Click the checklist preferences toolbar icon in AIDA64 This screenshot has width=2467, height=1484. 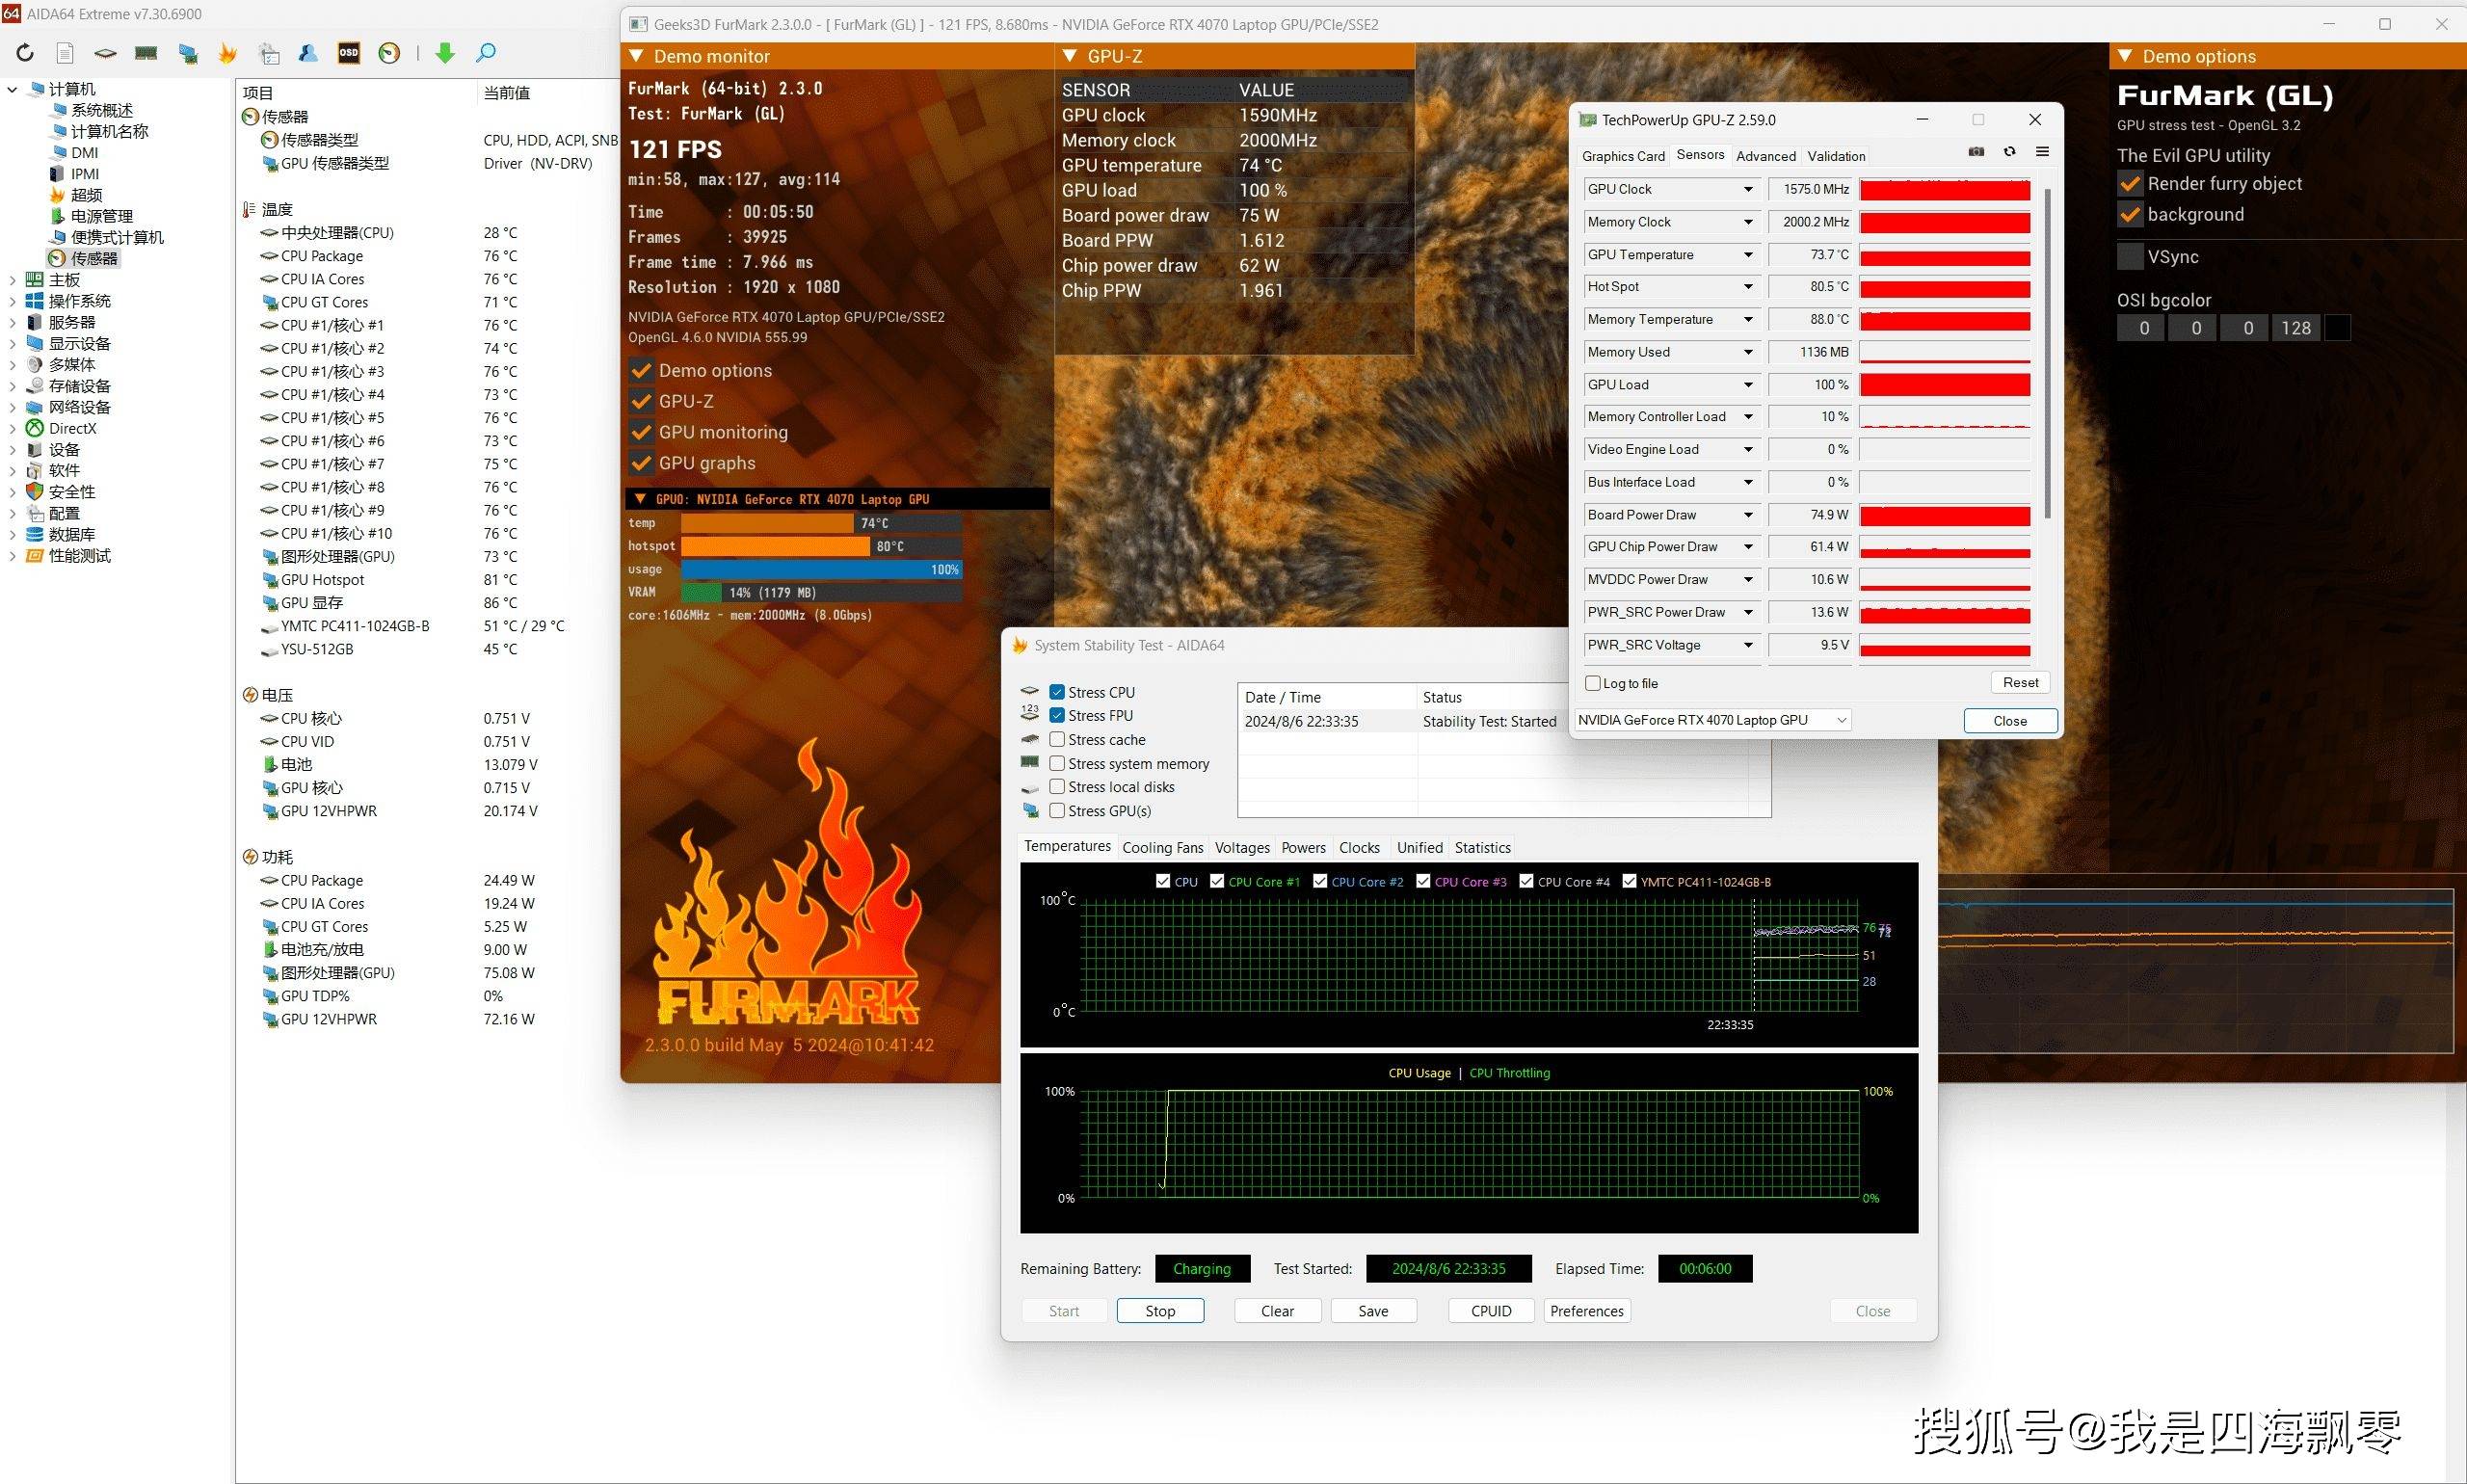[x=268, y=53]
